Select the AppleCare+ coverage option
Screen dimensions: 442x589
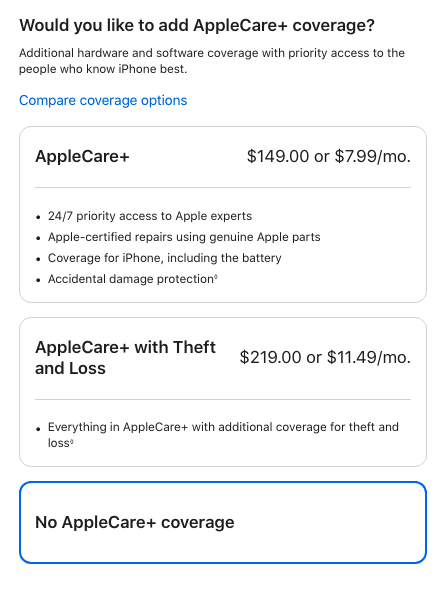coord(223,214)
